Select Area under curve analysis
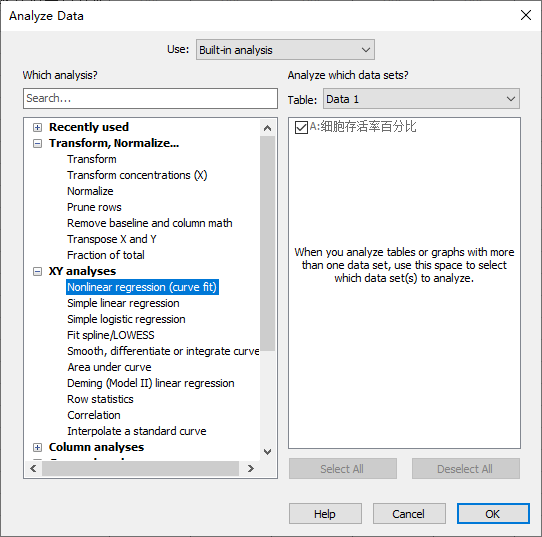This screenshot has height=537, width=542. pyautogui.click(x=109, y=367)
